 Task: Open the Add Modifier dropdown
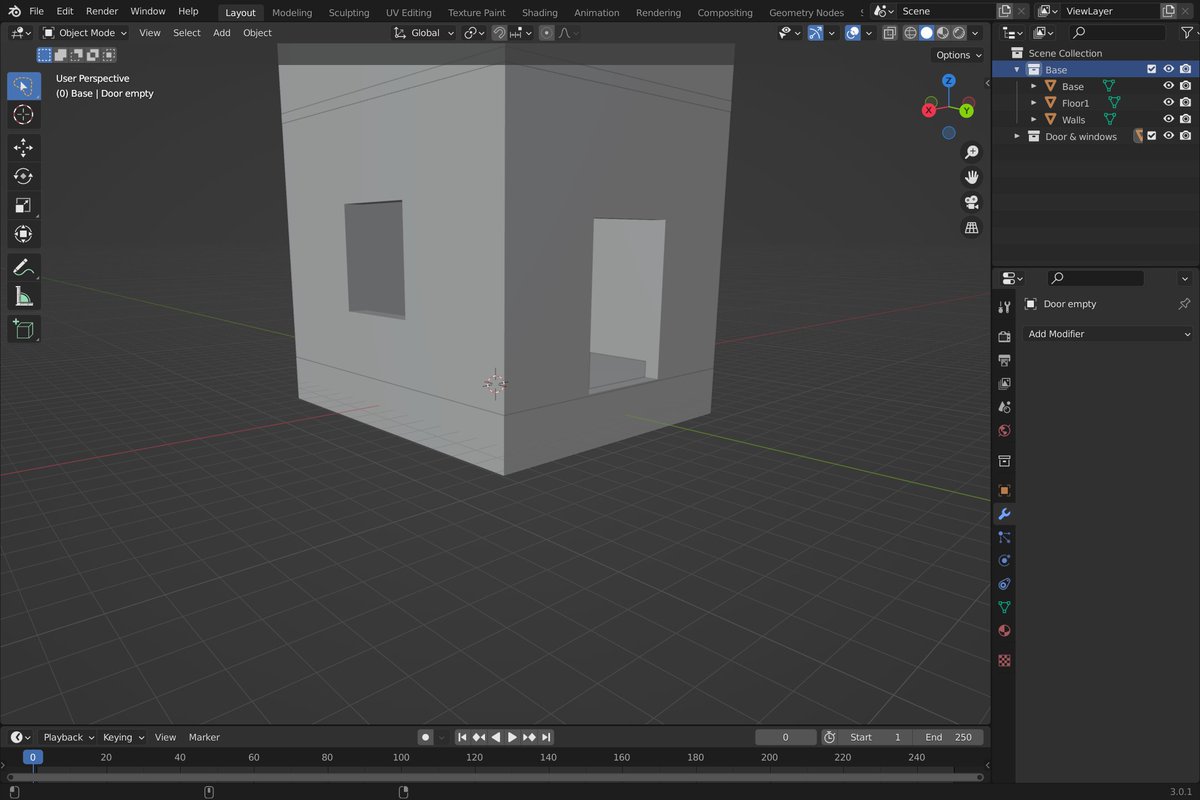click(x=1109, y=334)
